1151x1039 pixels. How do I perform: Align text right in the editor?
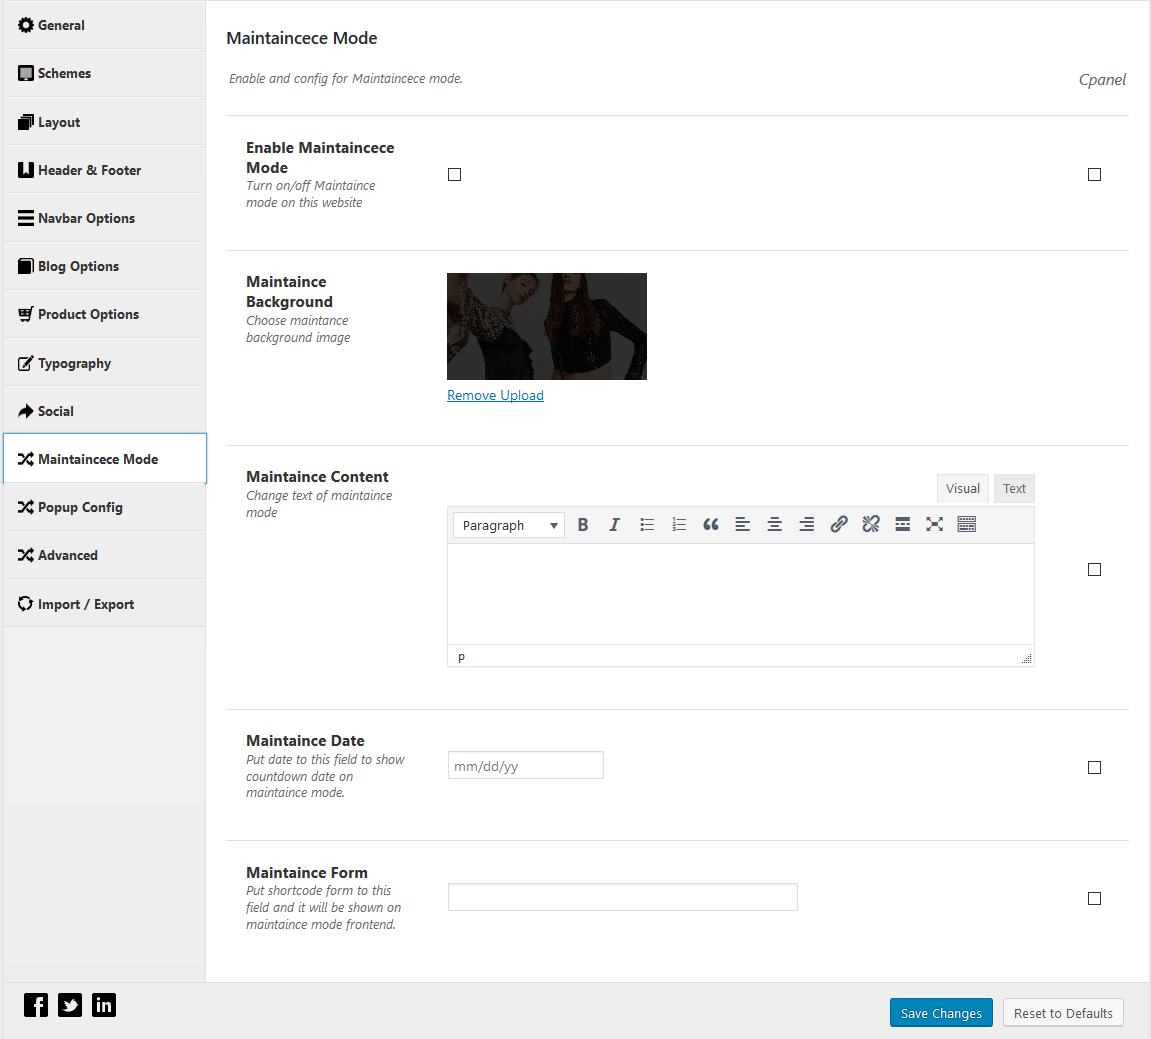tap(807, 524)
